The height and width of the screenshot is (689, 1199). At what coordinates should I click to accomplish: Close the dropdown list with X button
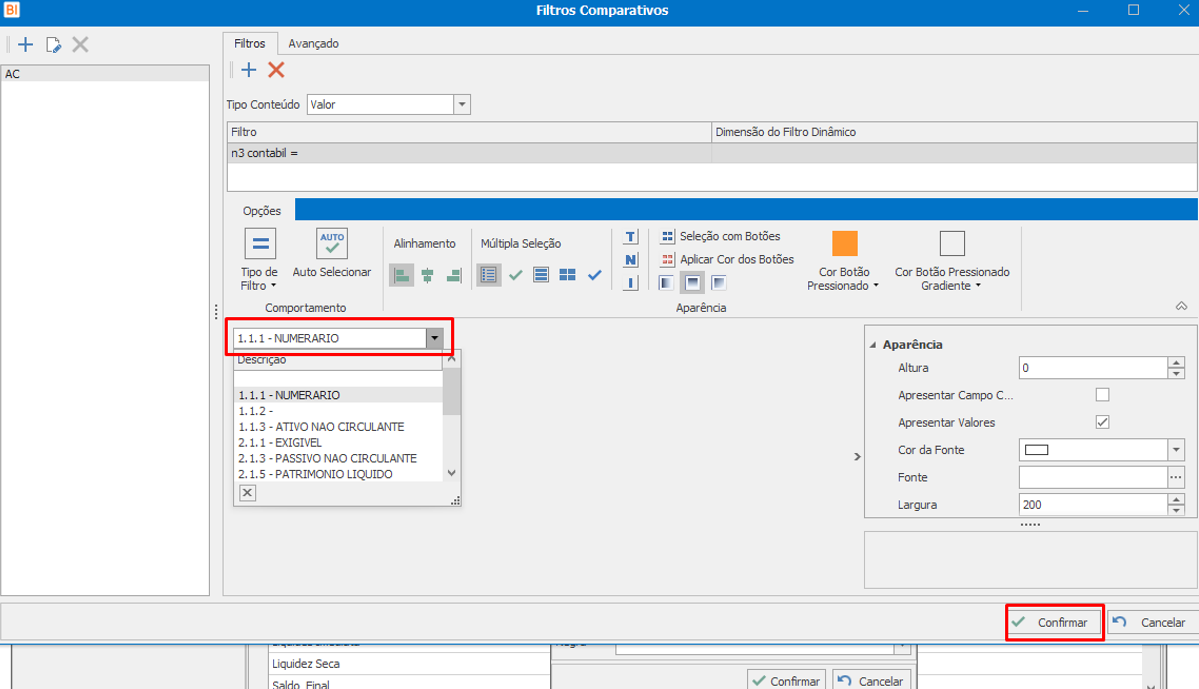(247, 492)
